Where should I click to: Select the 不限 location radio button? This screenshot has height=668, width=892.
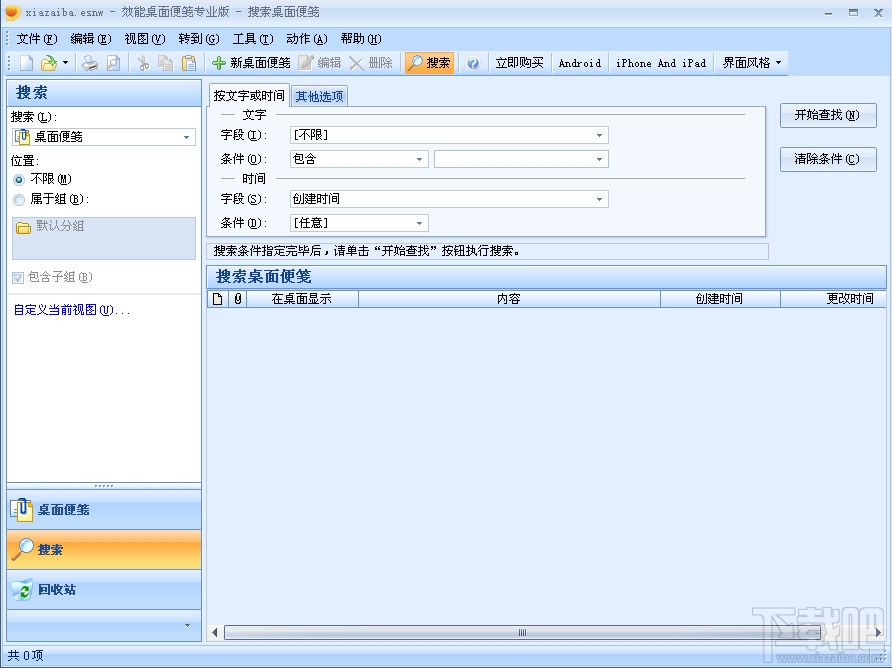[18, 180]
